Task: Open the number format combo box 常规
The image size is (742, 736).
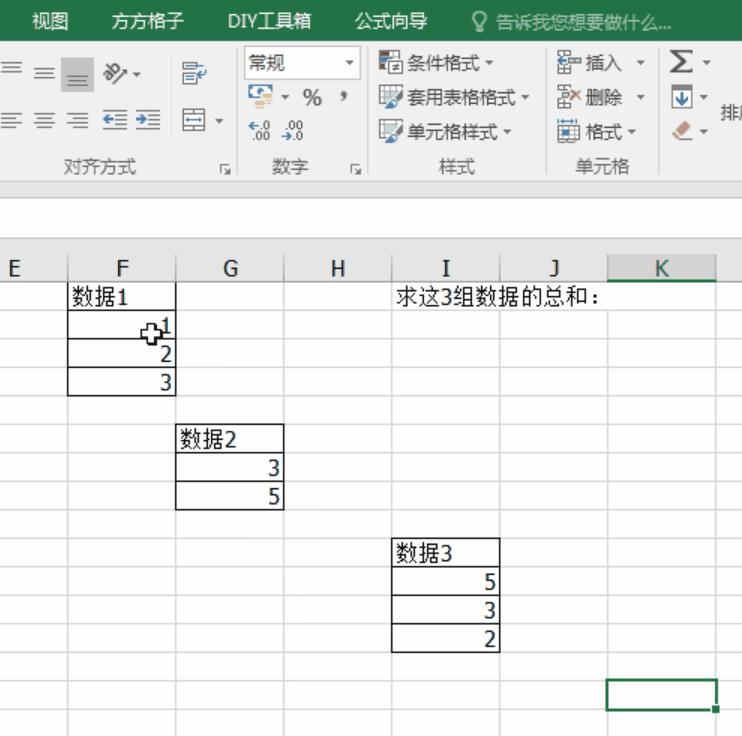Action: [x=302, y=63]
